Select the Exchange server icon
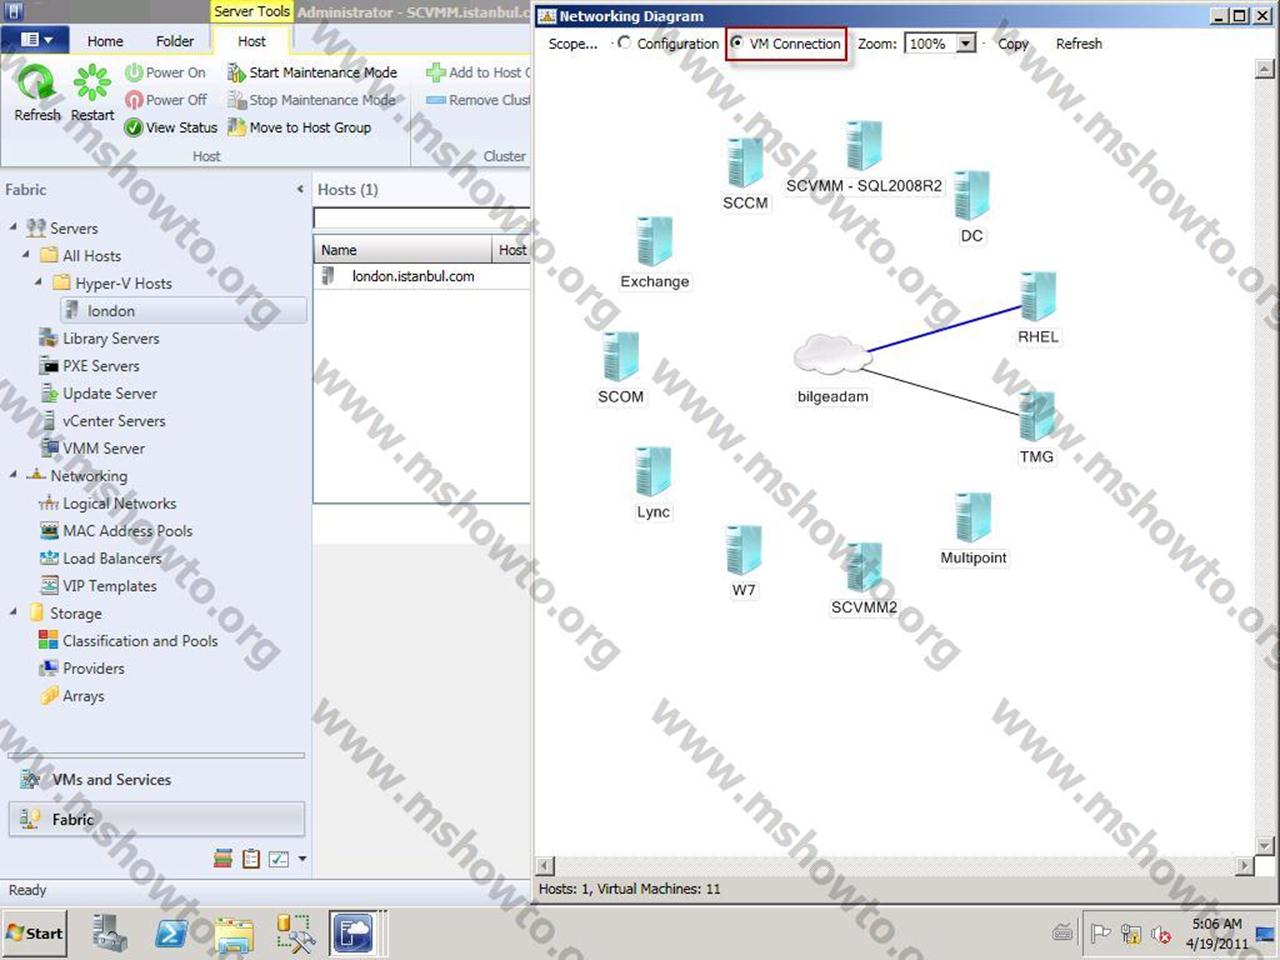 654,241
